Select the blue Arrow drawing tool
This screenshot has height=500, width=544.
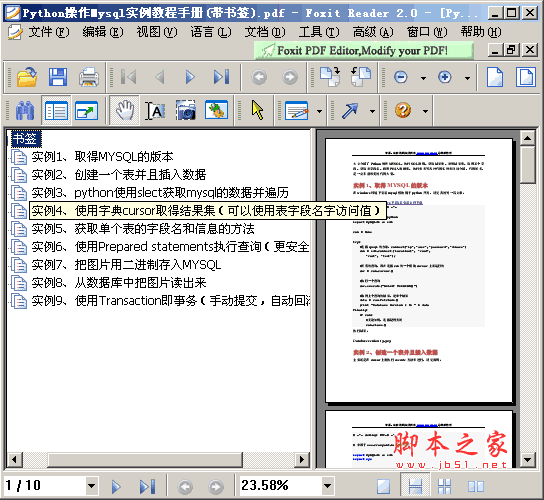(x=350, y=111)
